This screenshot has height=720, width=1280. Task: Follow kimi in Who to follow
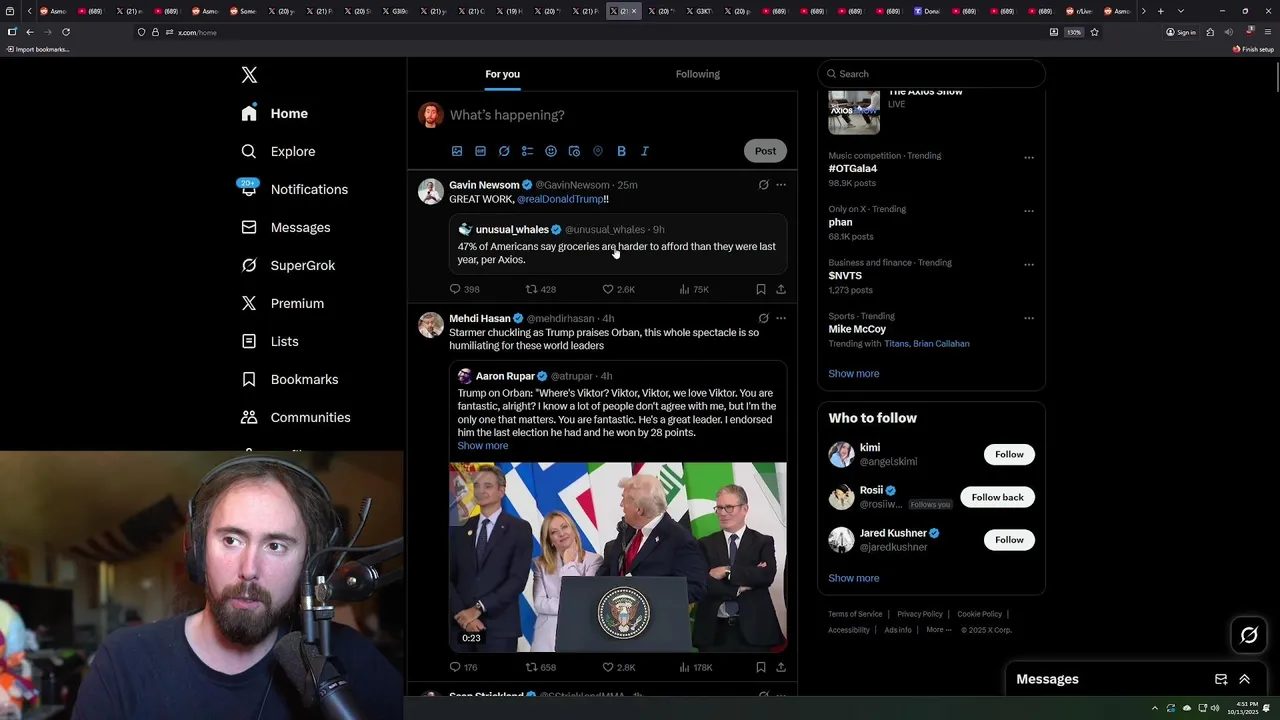(x=1009, y=454)
